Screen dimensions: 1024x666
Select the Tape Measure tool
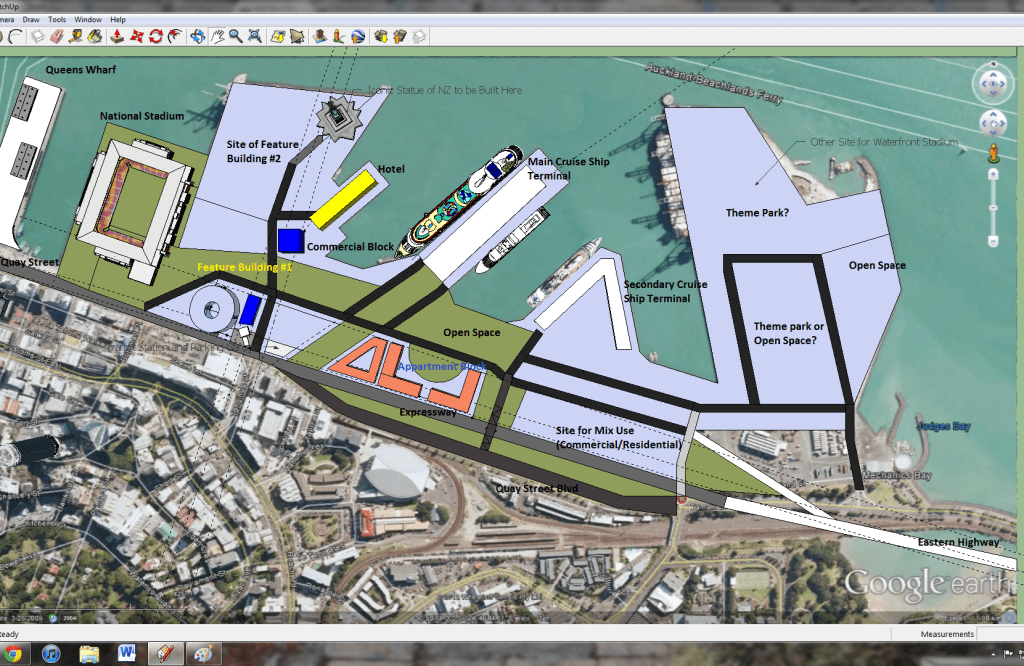point(77,37)
